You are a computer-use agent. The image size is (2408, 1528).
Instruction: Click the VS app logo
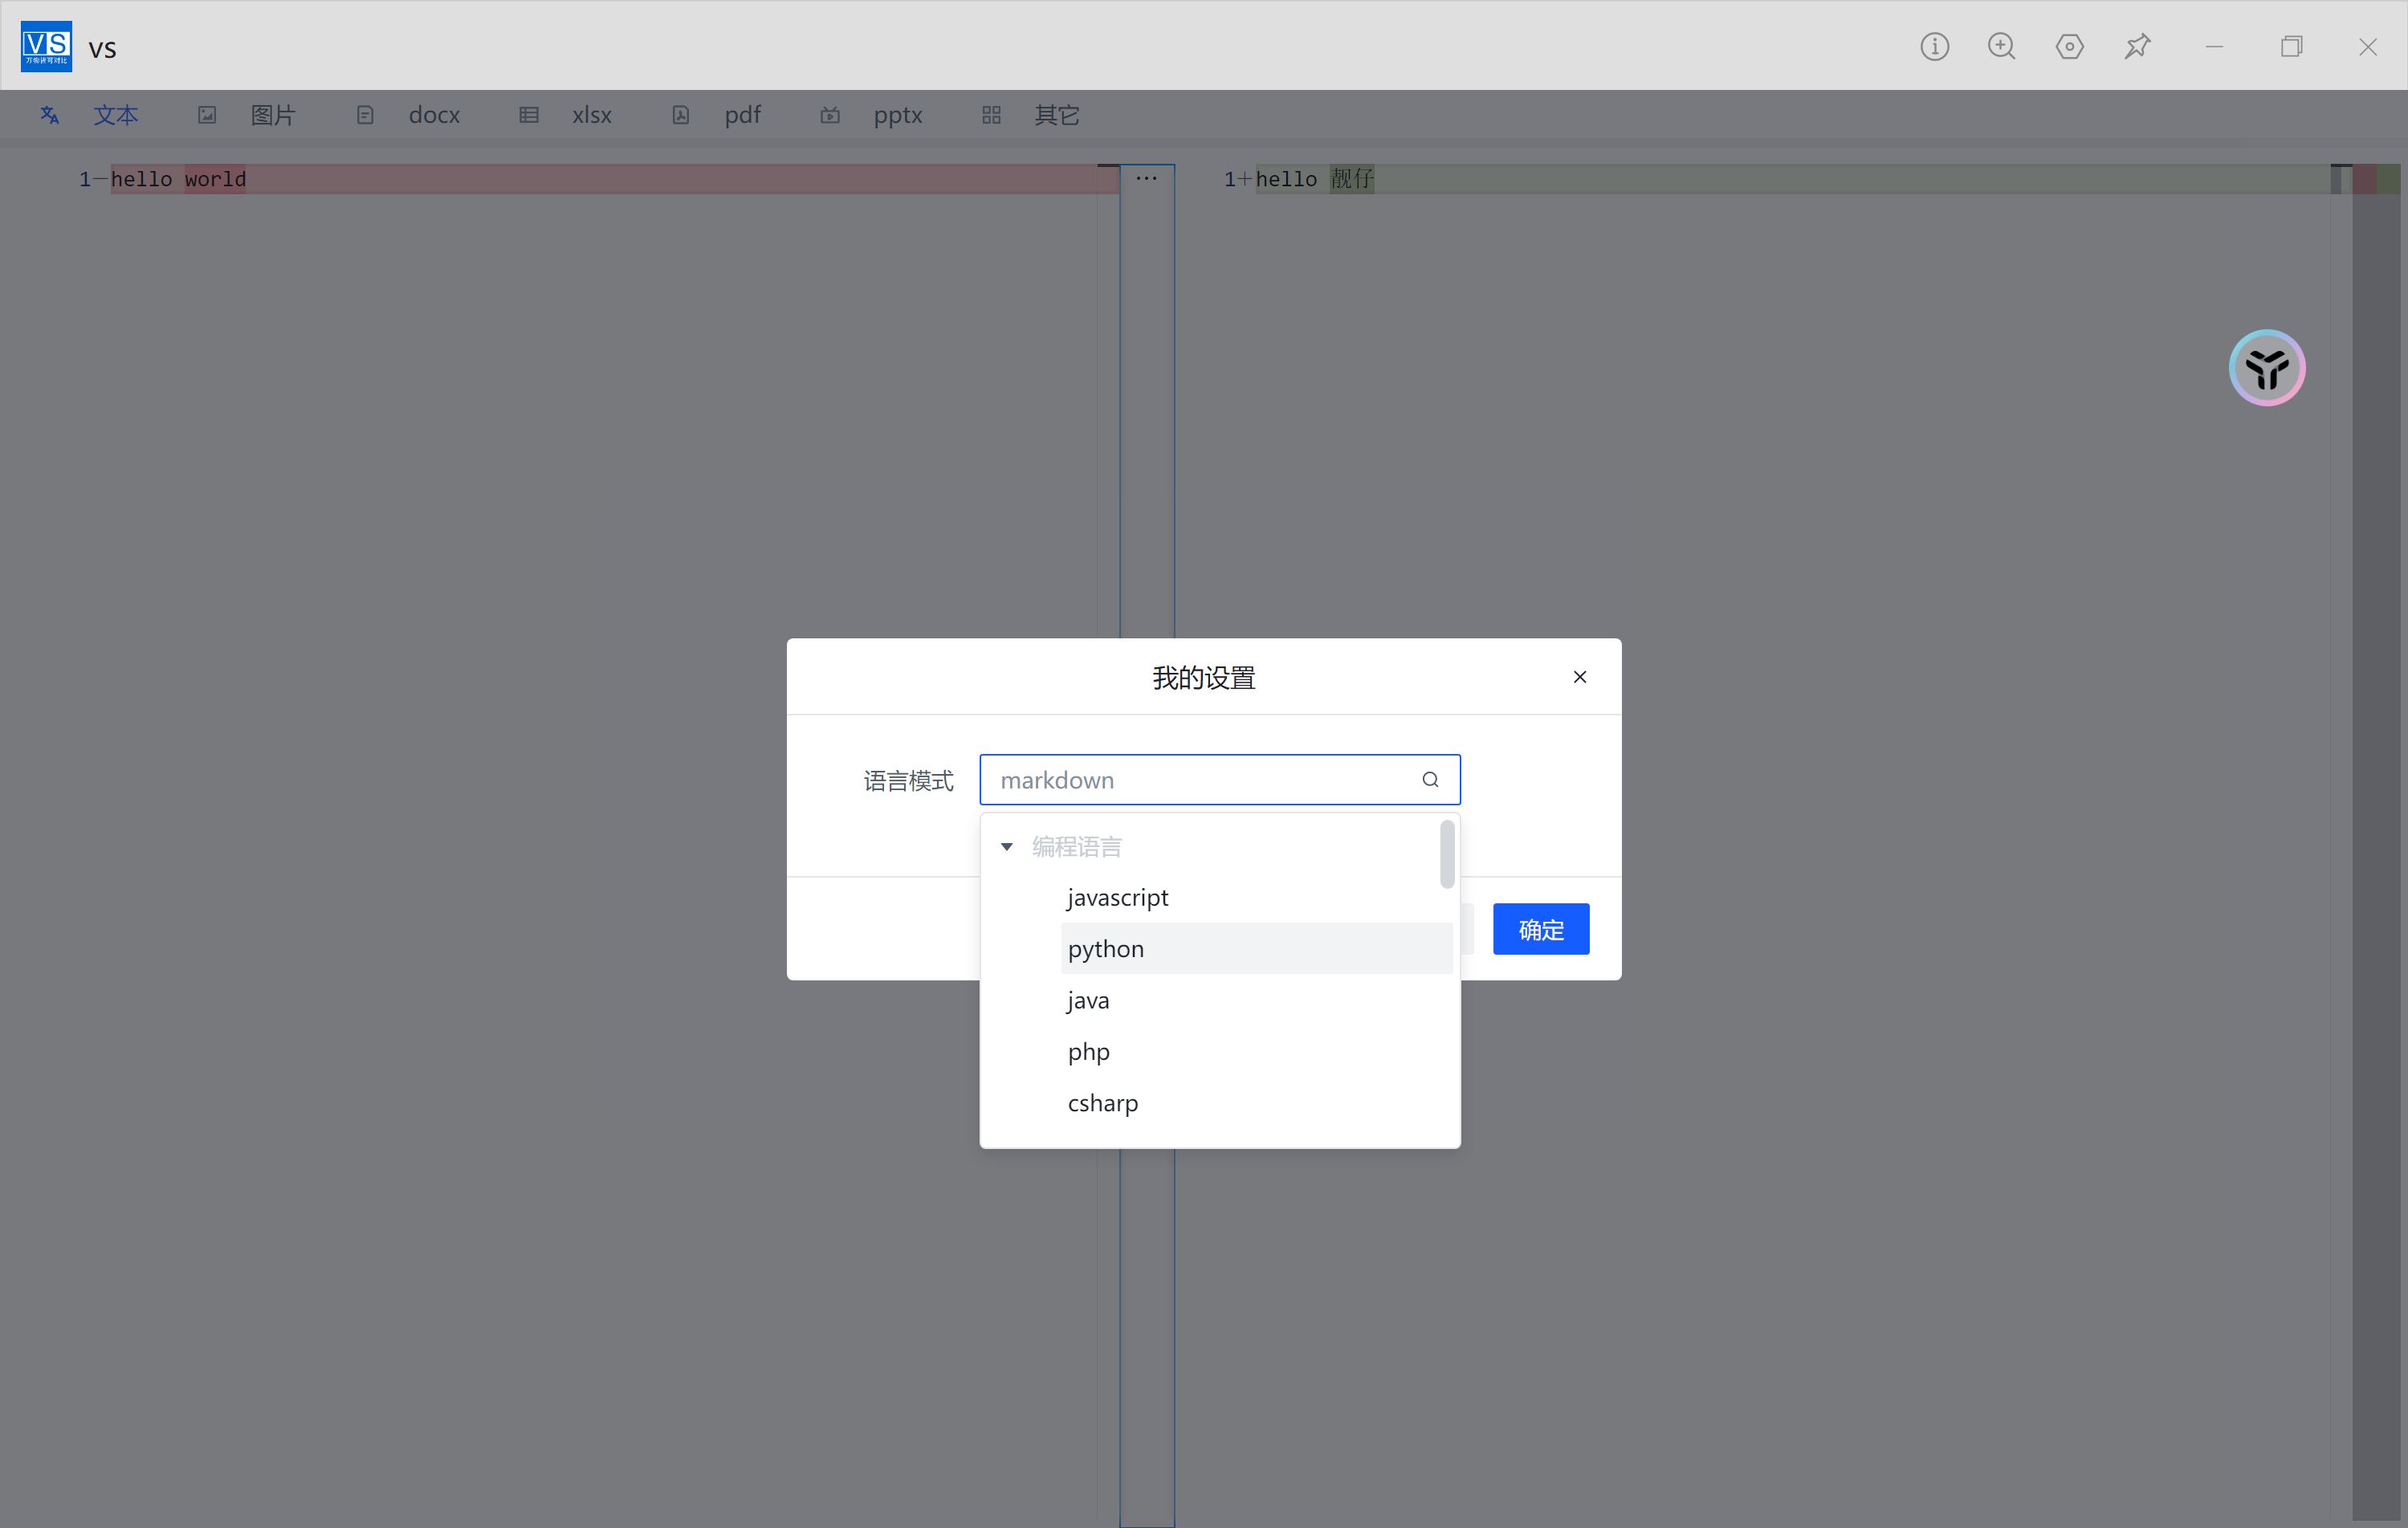click(46, 46)
